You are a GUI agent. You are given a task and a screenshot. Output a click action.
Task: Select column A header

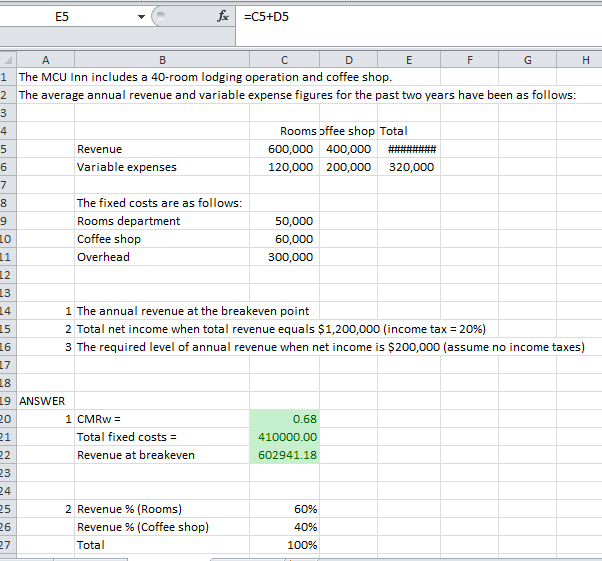coord(46,60)
